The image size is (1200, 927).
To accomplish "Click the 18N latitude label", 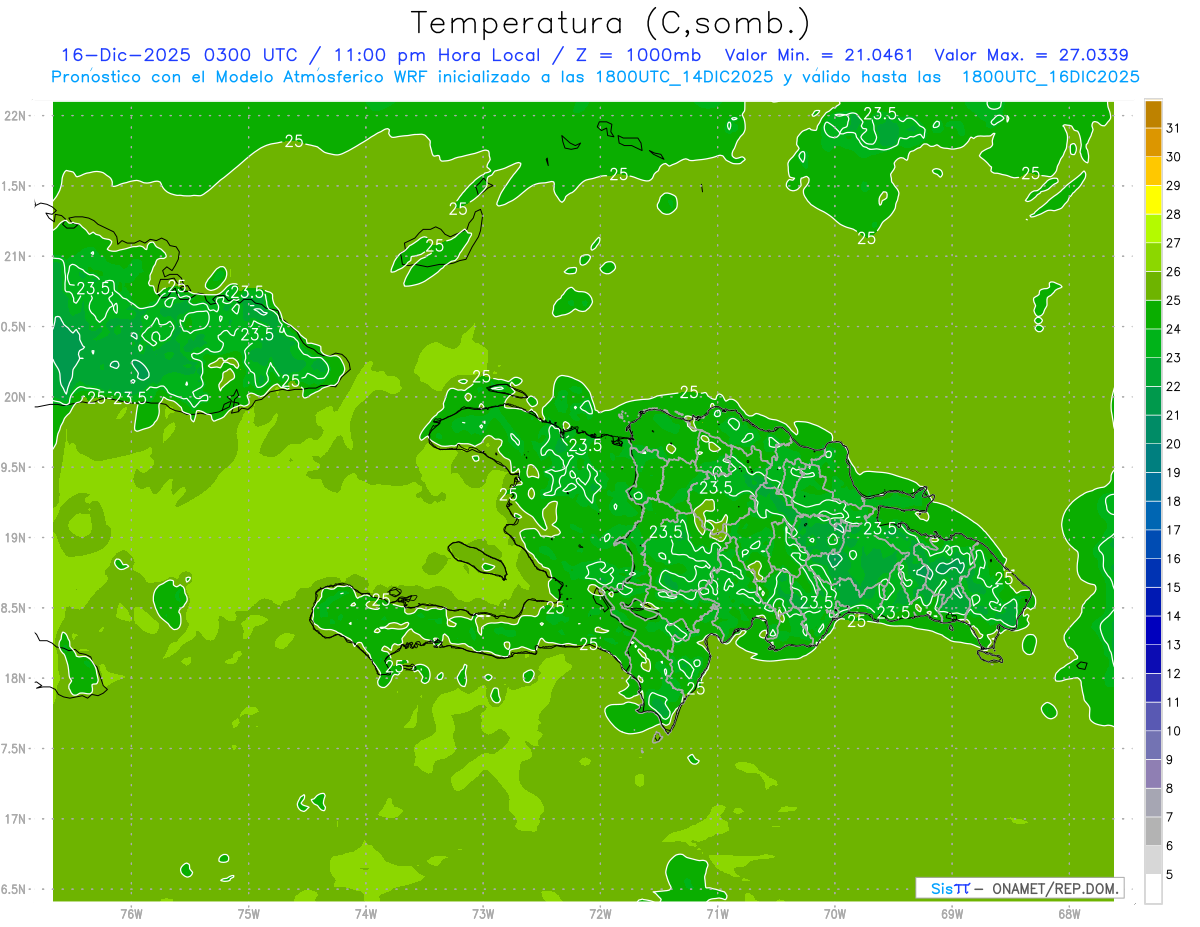I will [16, 679].
